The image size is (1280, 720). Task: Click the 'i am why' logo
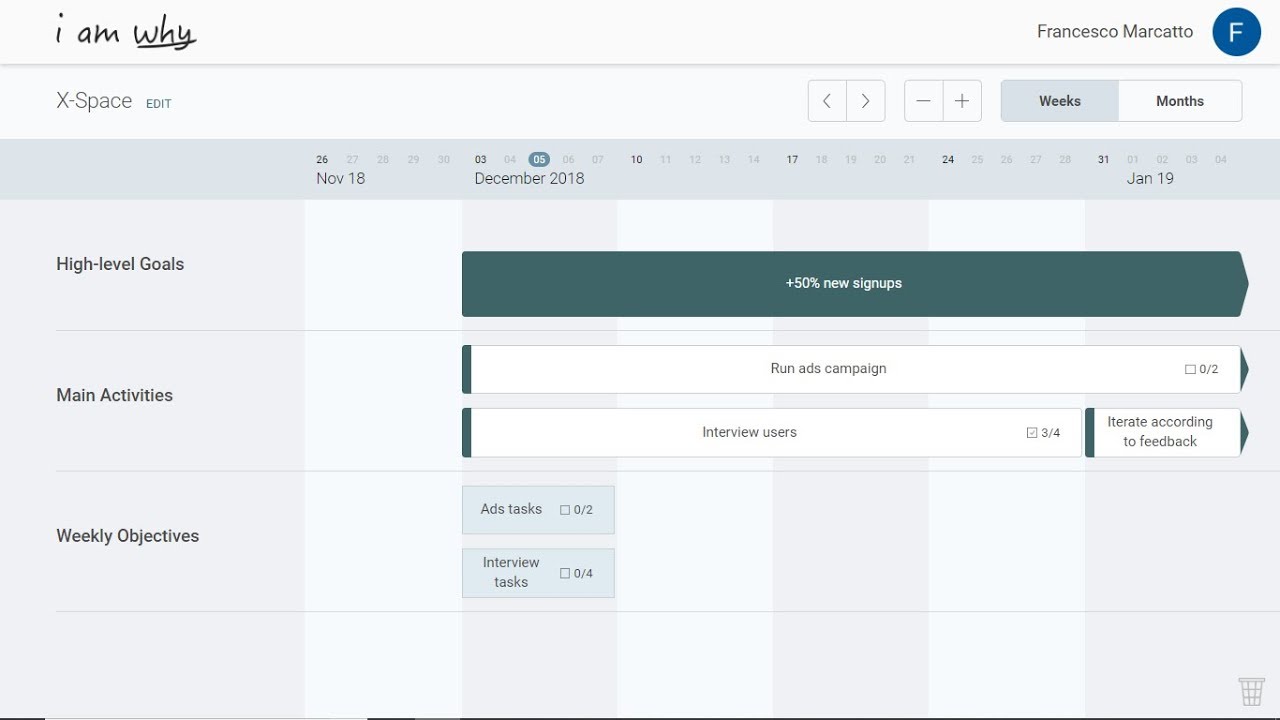point(126,33)
